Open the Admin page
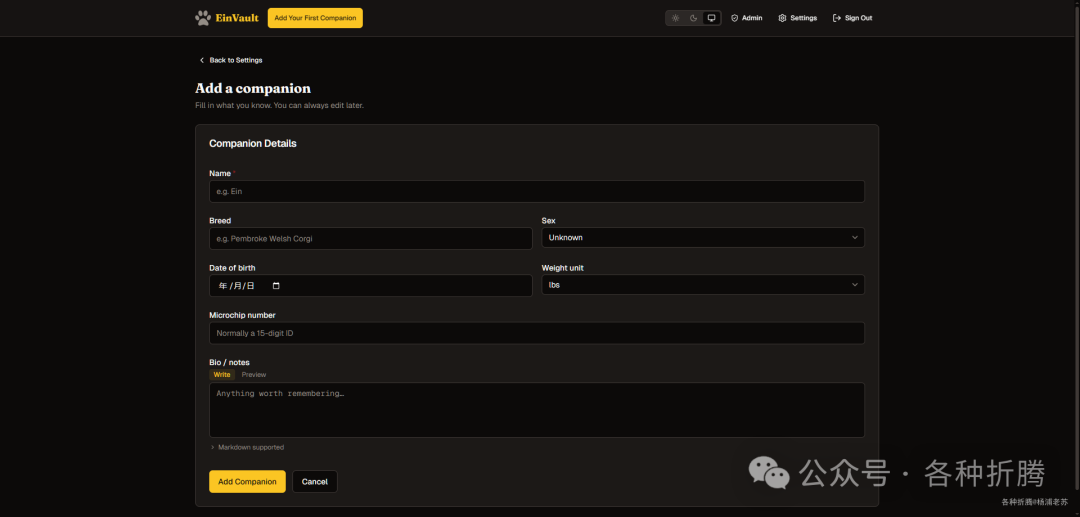1080x517 pixels. pyautogui.click(x=747, y=18)
